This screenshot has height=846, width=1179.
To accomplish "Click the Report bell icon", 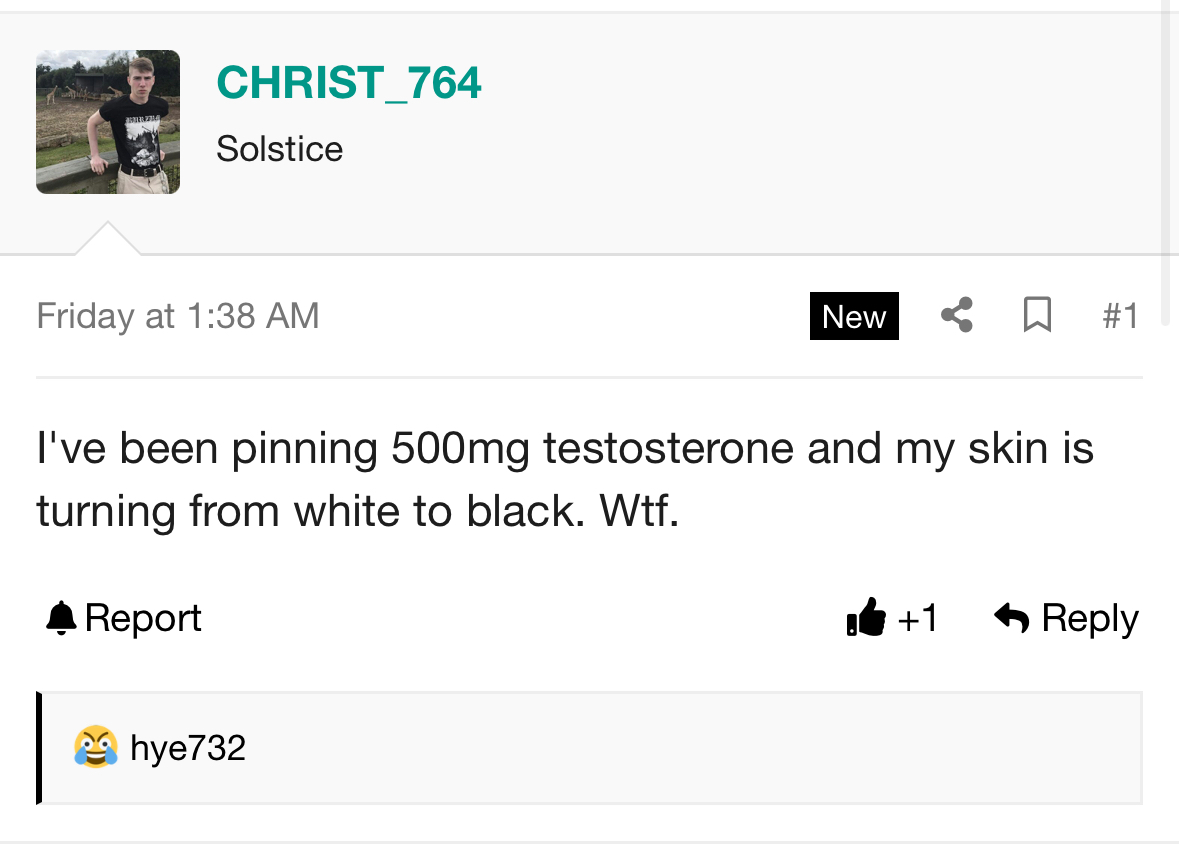I will [61, 618].
